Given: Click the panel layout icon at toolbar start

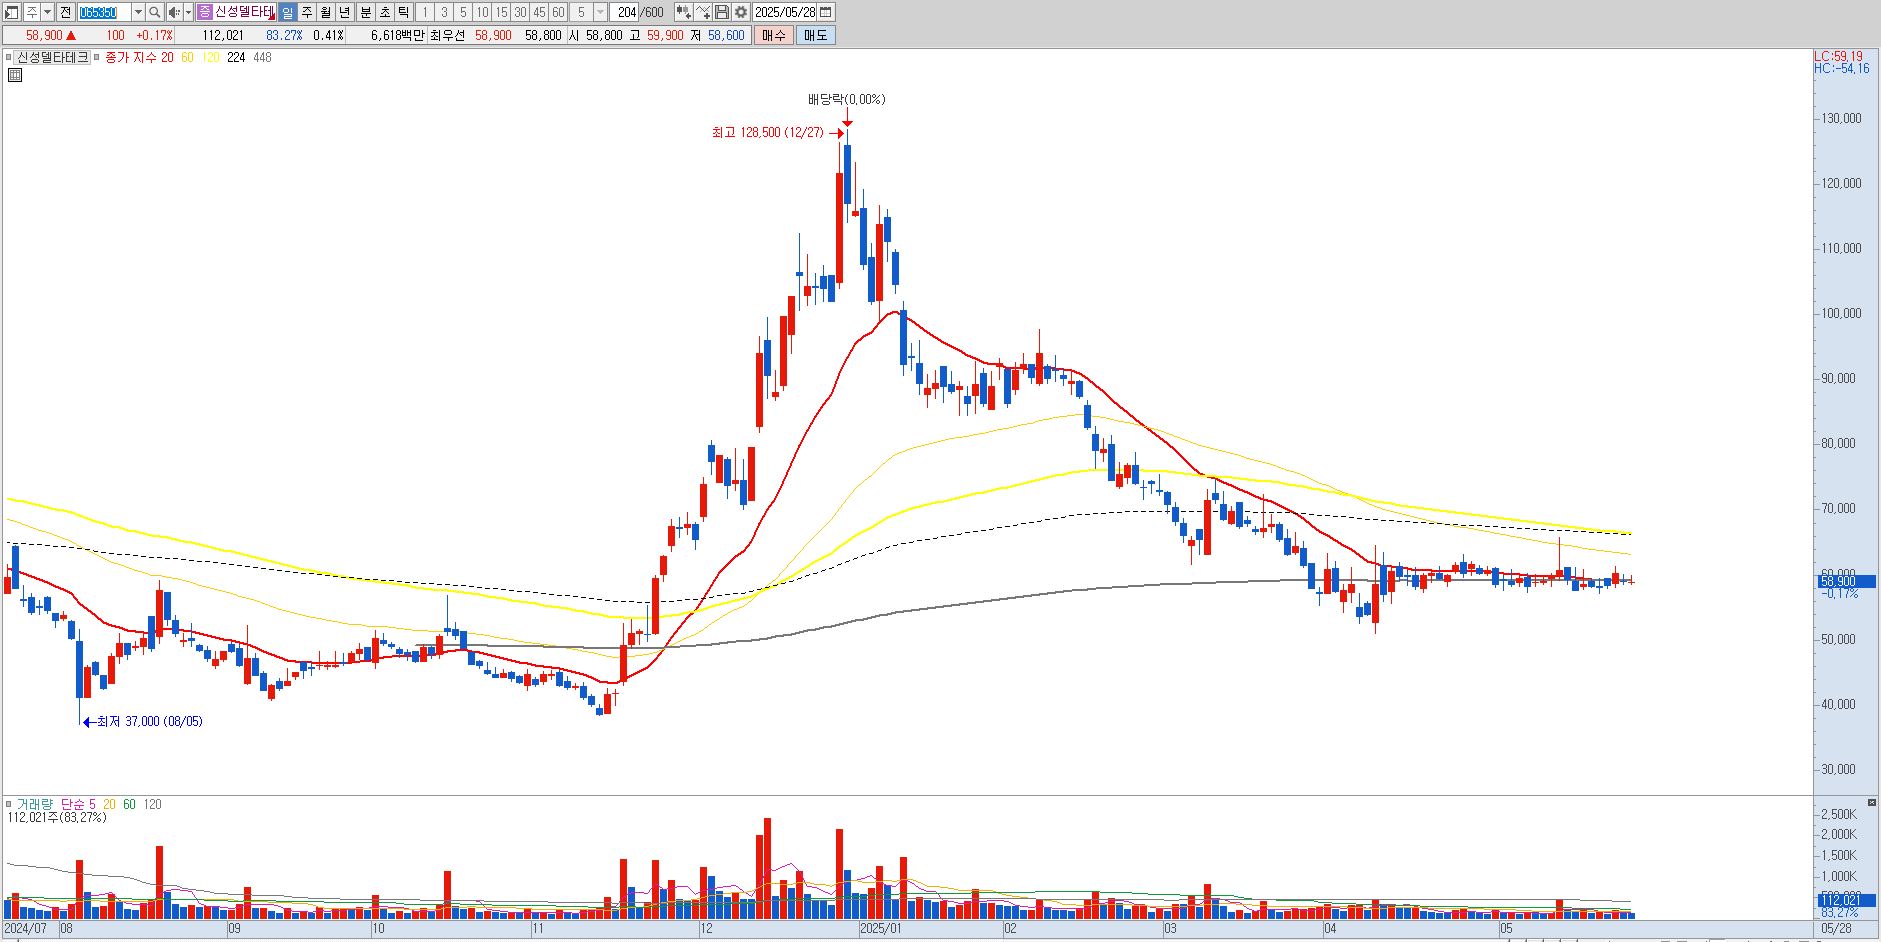Looking at the screenshot, I should pos(12,12).
